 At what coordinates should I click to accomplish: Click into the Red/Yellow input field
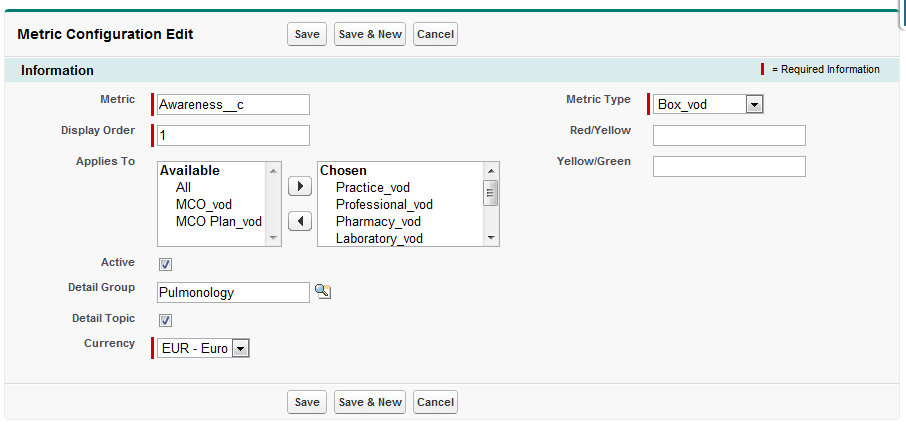point(728,135)
